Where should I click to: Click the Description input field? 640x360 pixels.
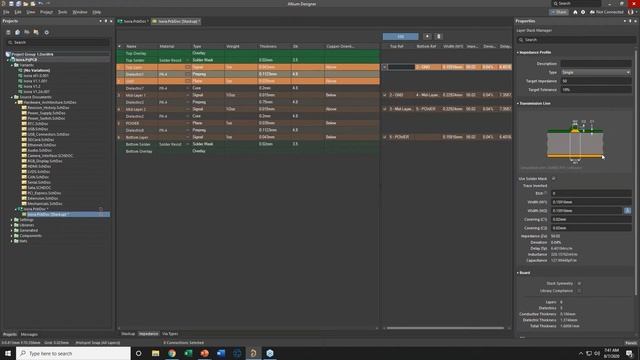(596, 64)
